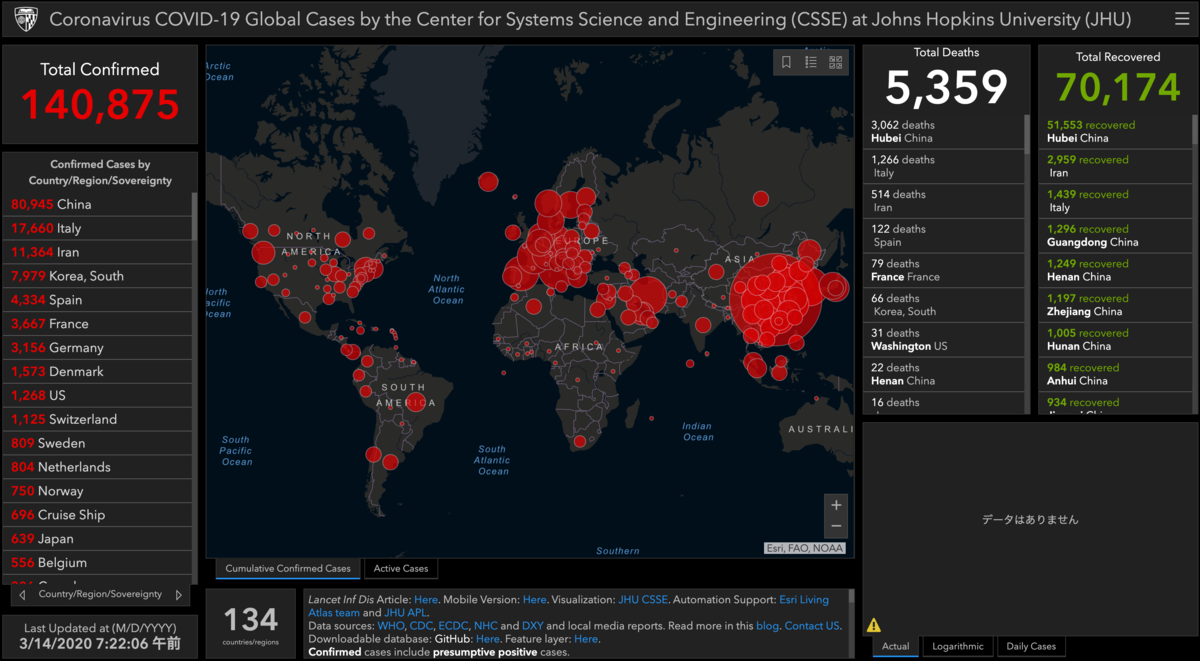Viewport: 1200px width, 661px height.
Task: Switch to Active Cases tab
Action: pos(401,568)
